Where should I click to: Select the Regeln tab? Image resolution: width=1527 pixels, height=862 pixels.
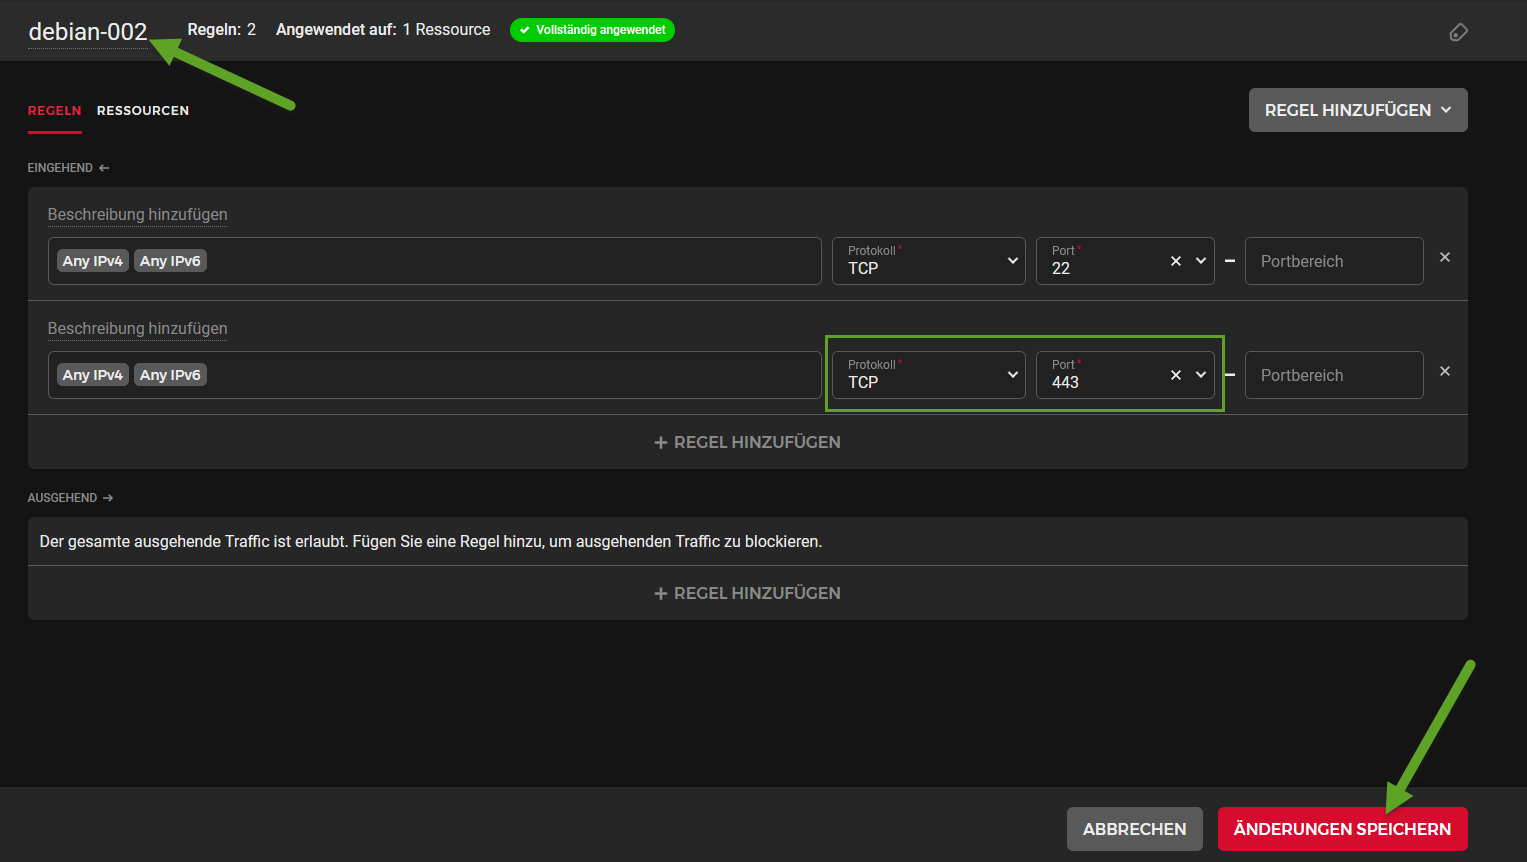[x=54, y=111]
